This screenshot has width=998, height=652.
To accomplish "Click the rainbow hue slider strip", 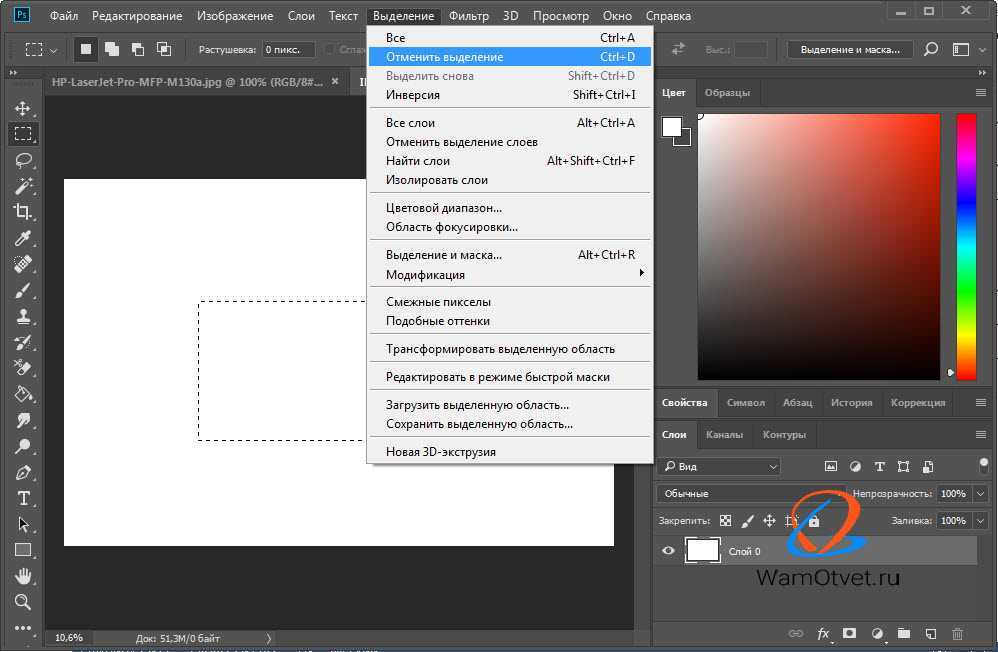I will point(966,247).
